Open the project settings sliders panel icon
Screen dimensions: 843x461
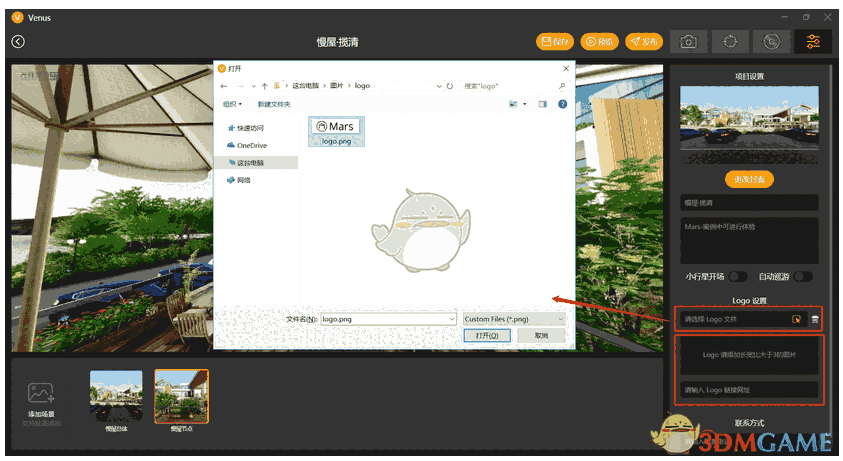point(813,41)
